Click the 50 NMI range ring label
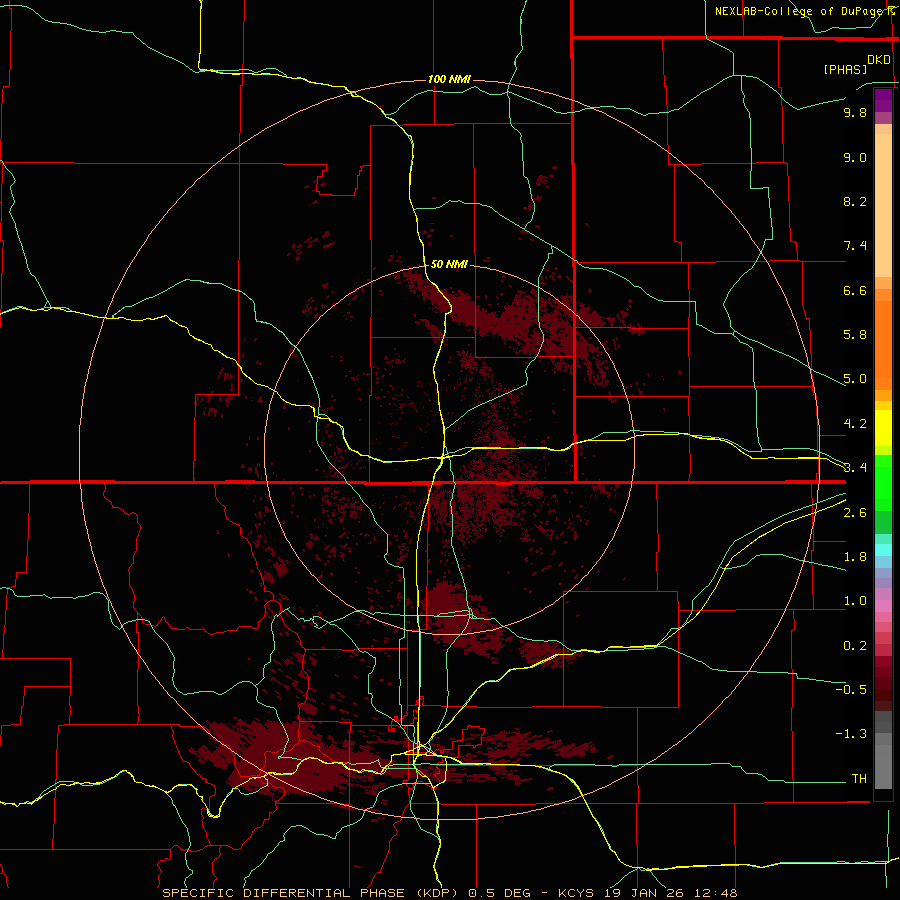900x900 pixels. [x=449, y=265]
